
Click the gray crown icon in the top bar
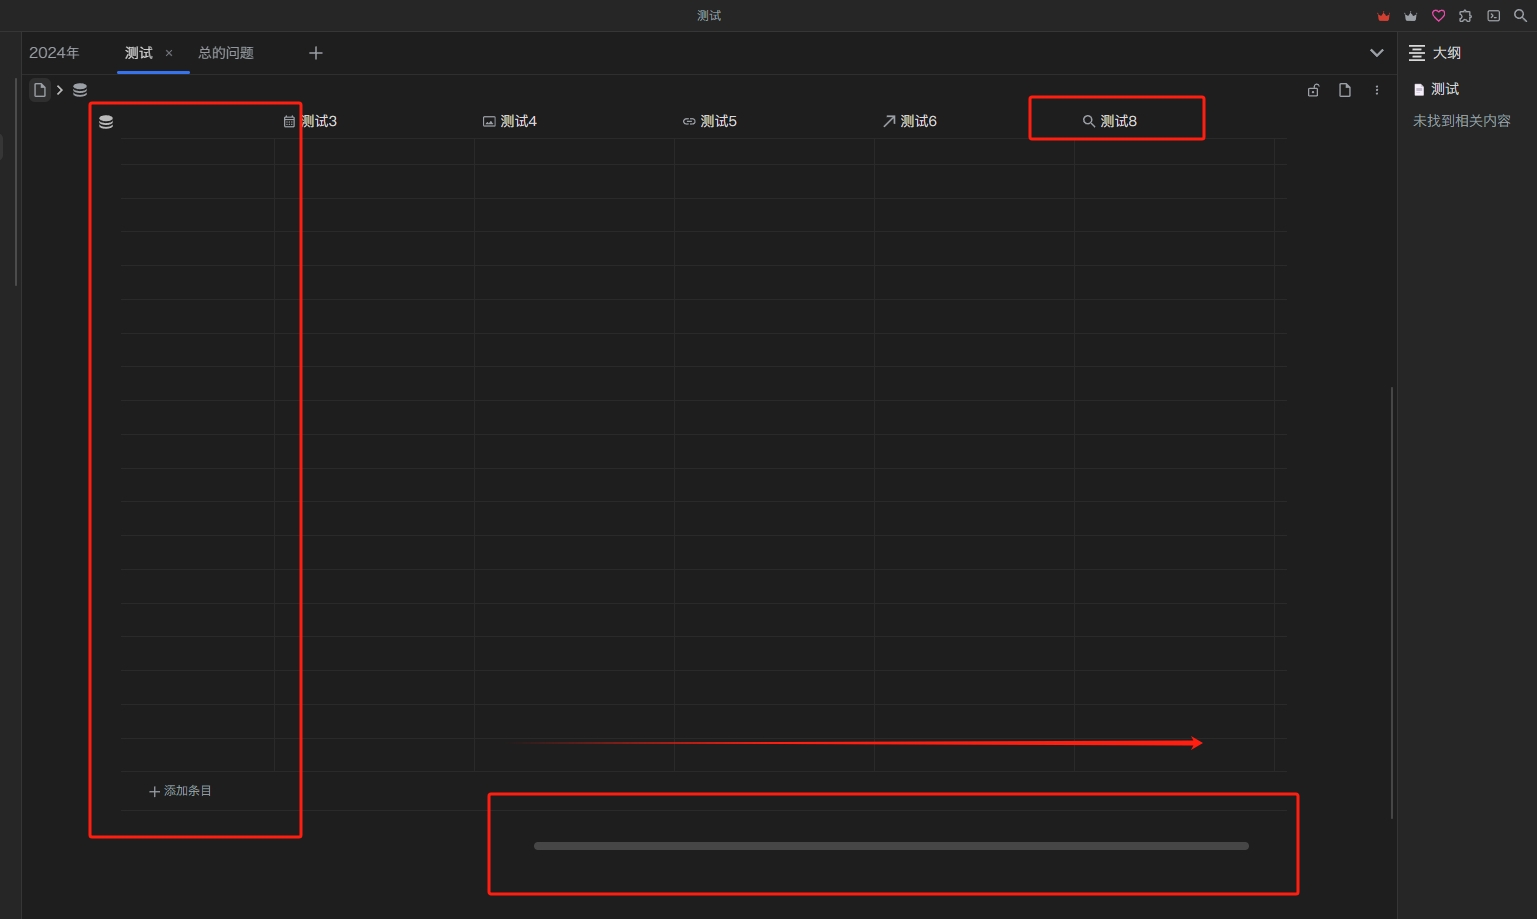click(x=1411, y=16)
